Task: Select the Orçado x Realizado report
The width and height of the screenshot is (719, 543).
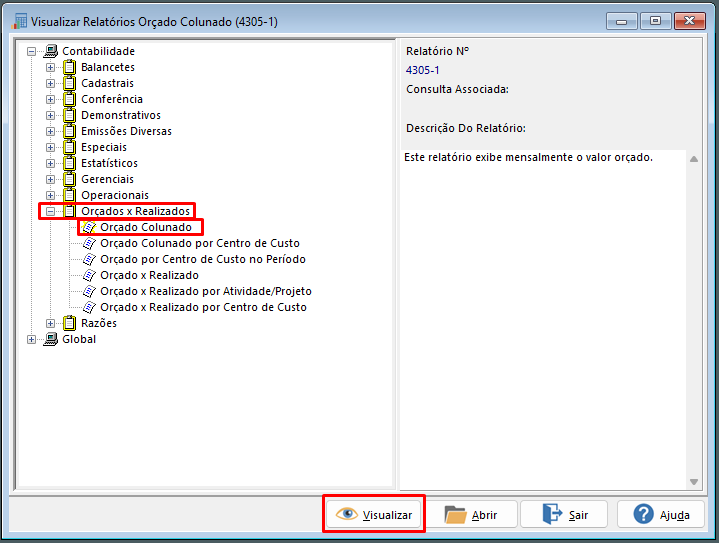Action: [x=149, y=276]
